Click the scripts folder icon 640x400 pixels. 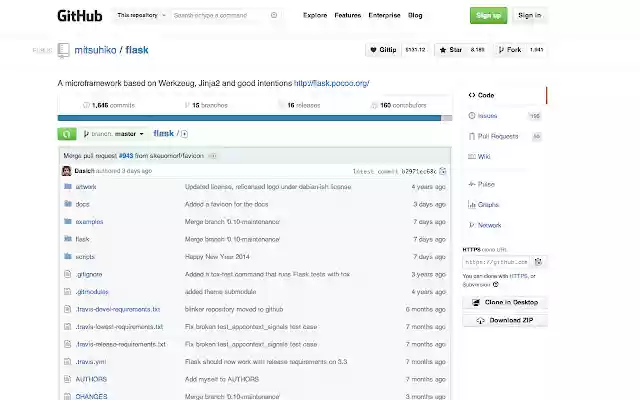point(68,256)
